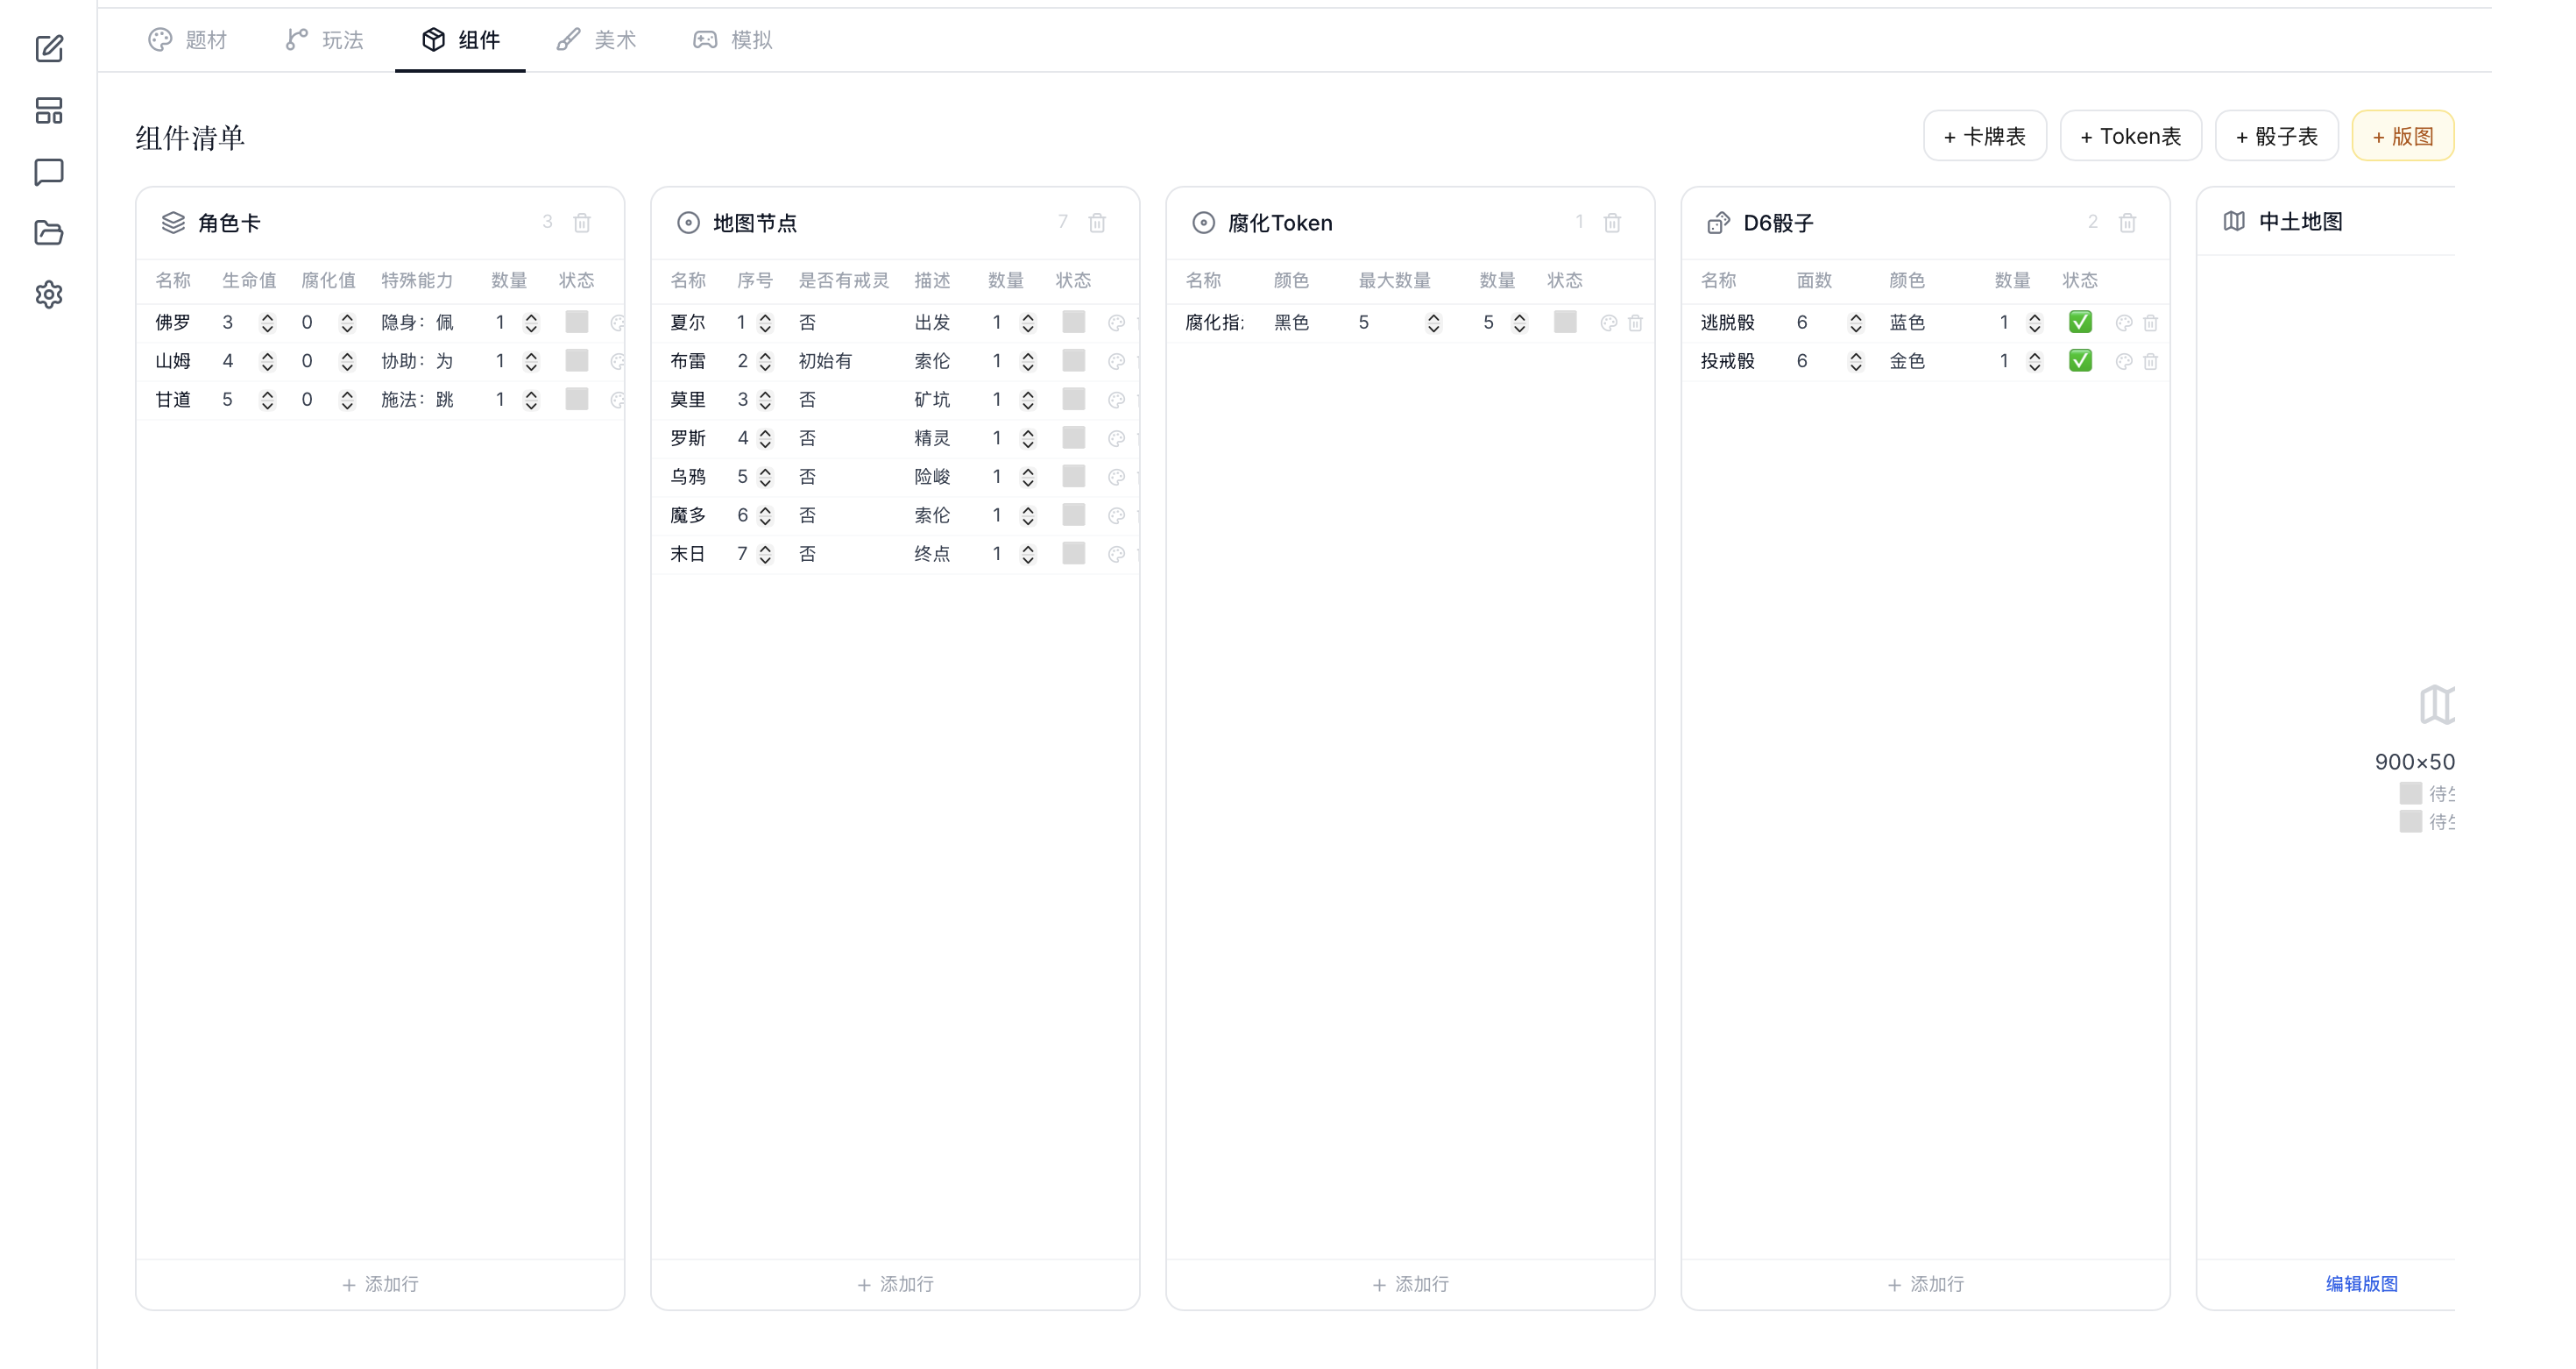Screen dimensions: 2576x1369
Task: Toggle status checkbox for 甘道
Action: coord(577,399)
